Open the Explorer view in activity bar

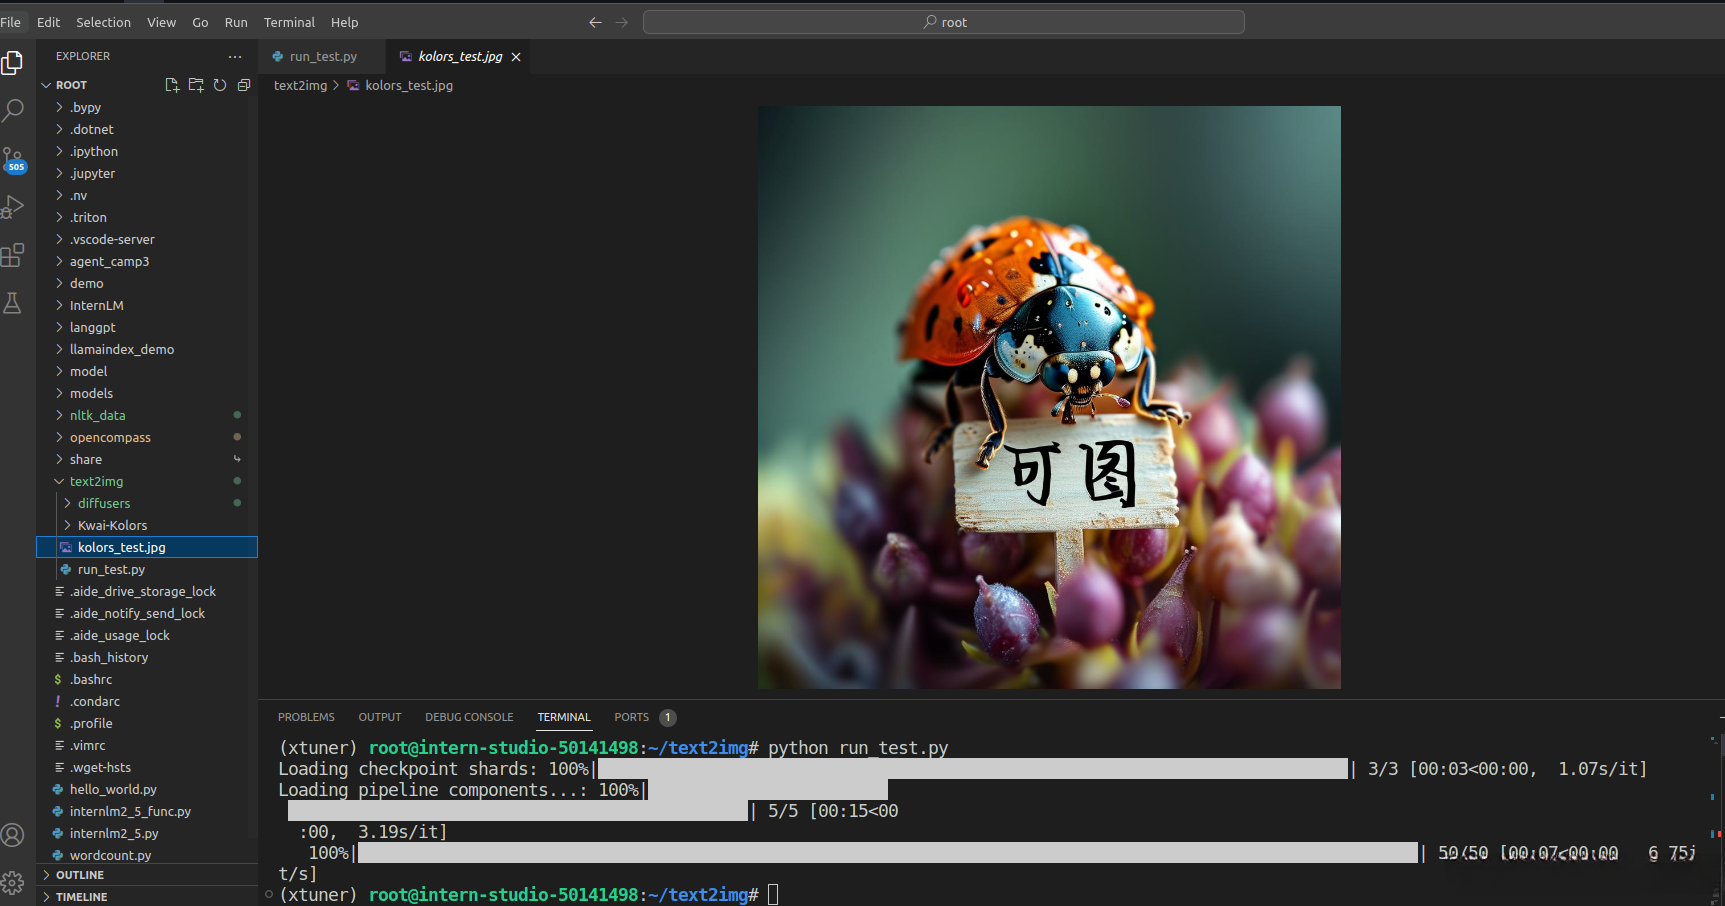click(x=13, y=63)
